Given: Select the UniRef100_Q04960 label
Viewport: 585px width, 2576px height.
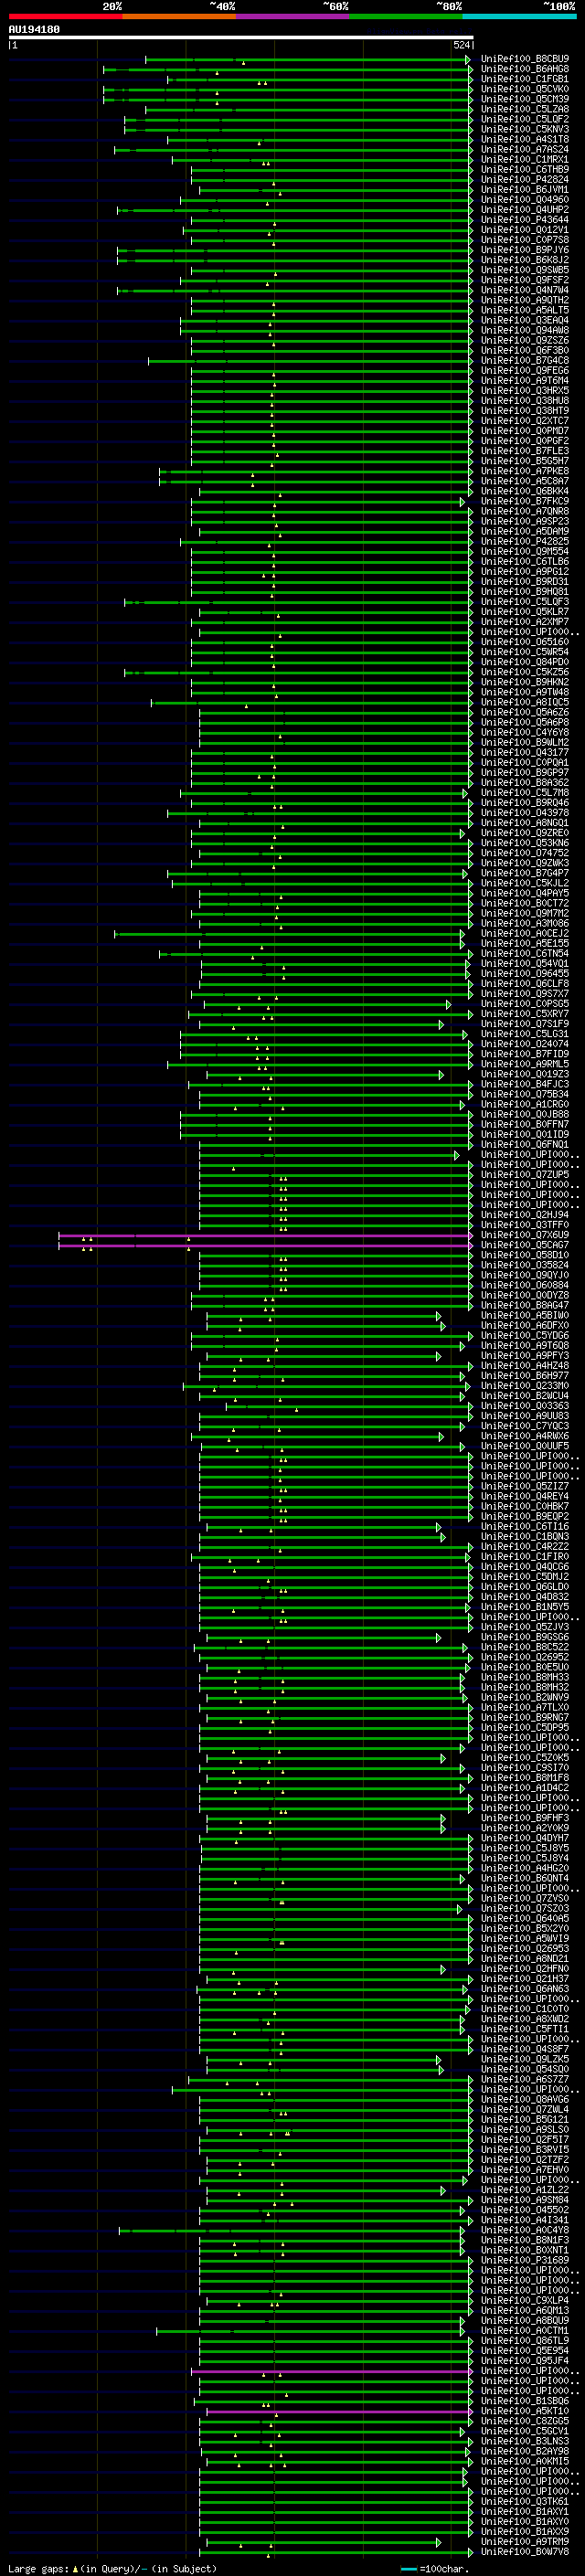Looking at the screenshot, I should (524, 200).
